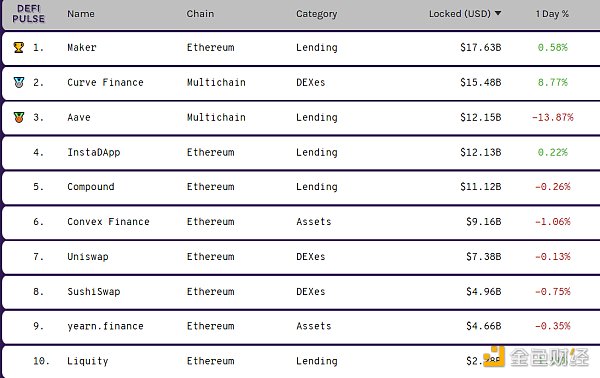600x378 pixels.
Task: Select the Category column header
Action: [316, 14]
